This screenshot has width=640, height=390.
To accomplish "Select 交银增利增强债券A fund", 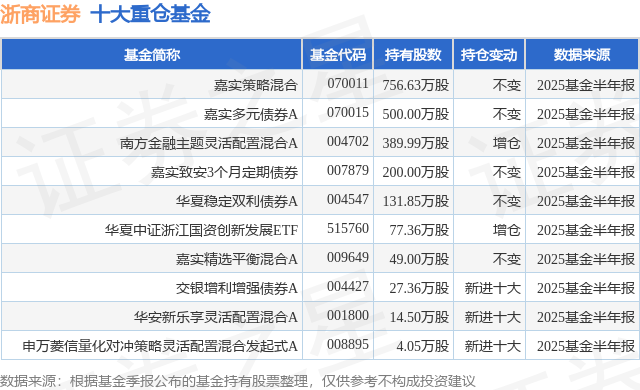I will pos(237,288).
